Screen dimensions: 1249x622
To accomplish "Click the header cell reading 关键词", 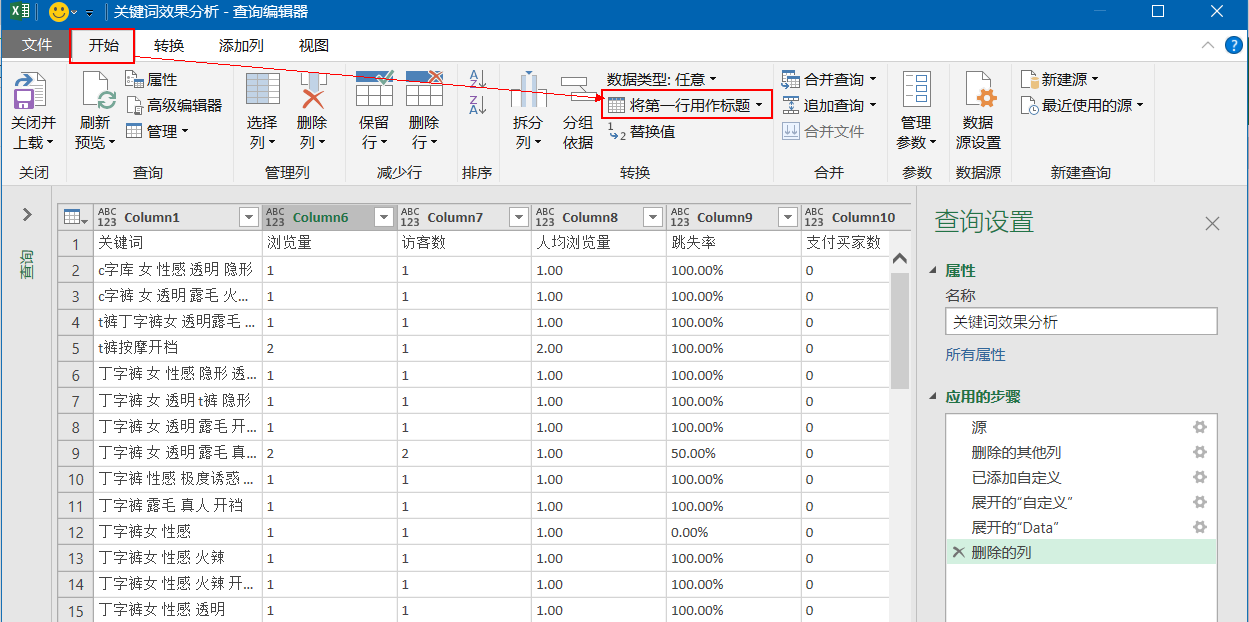I will [177, 243].
